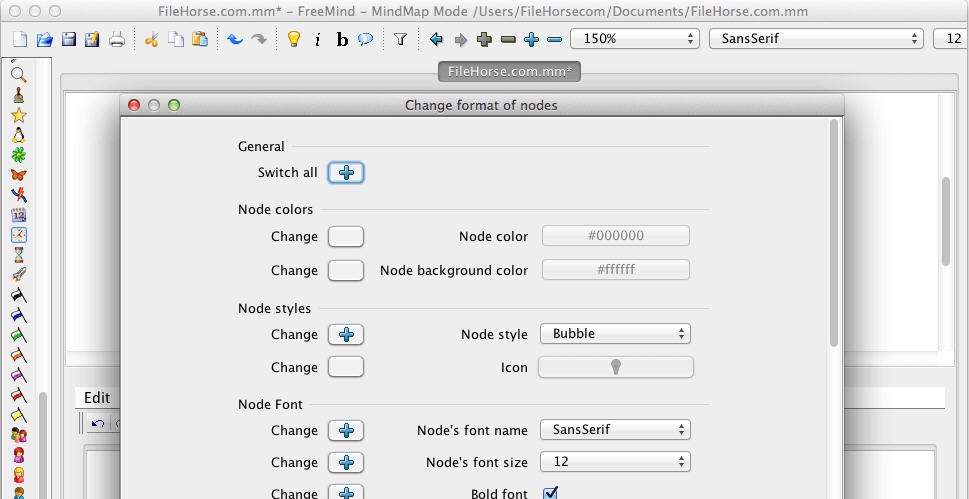Click the scissors cut icon
Image resolution: width=969 pixels, height=499 pixels.
(x=152, y=40)
